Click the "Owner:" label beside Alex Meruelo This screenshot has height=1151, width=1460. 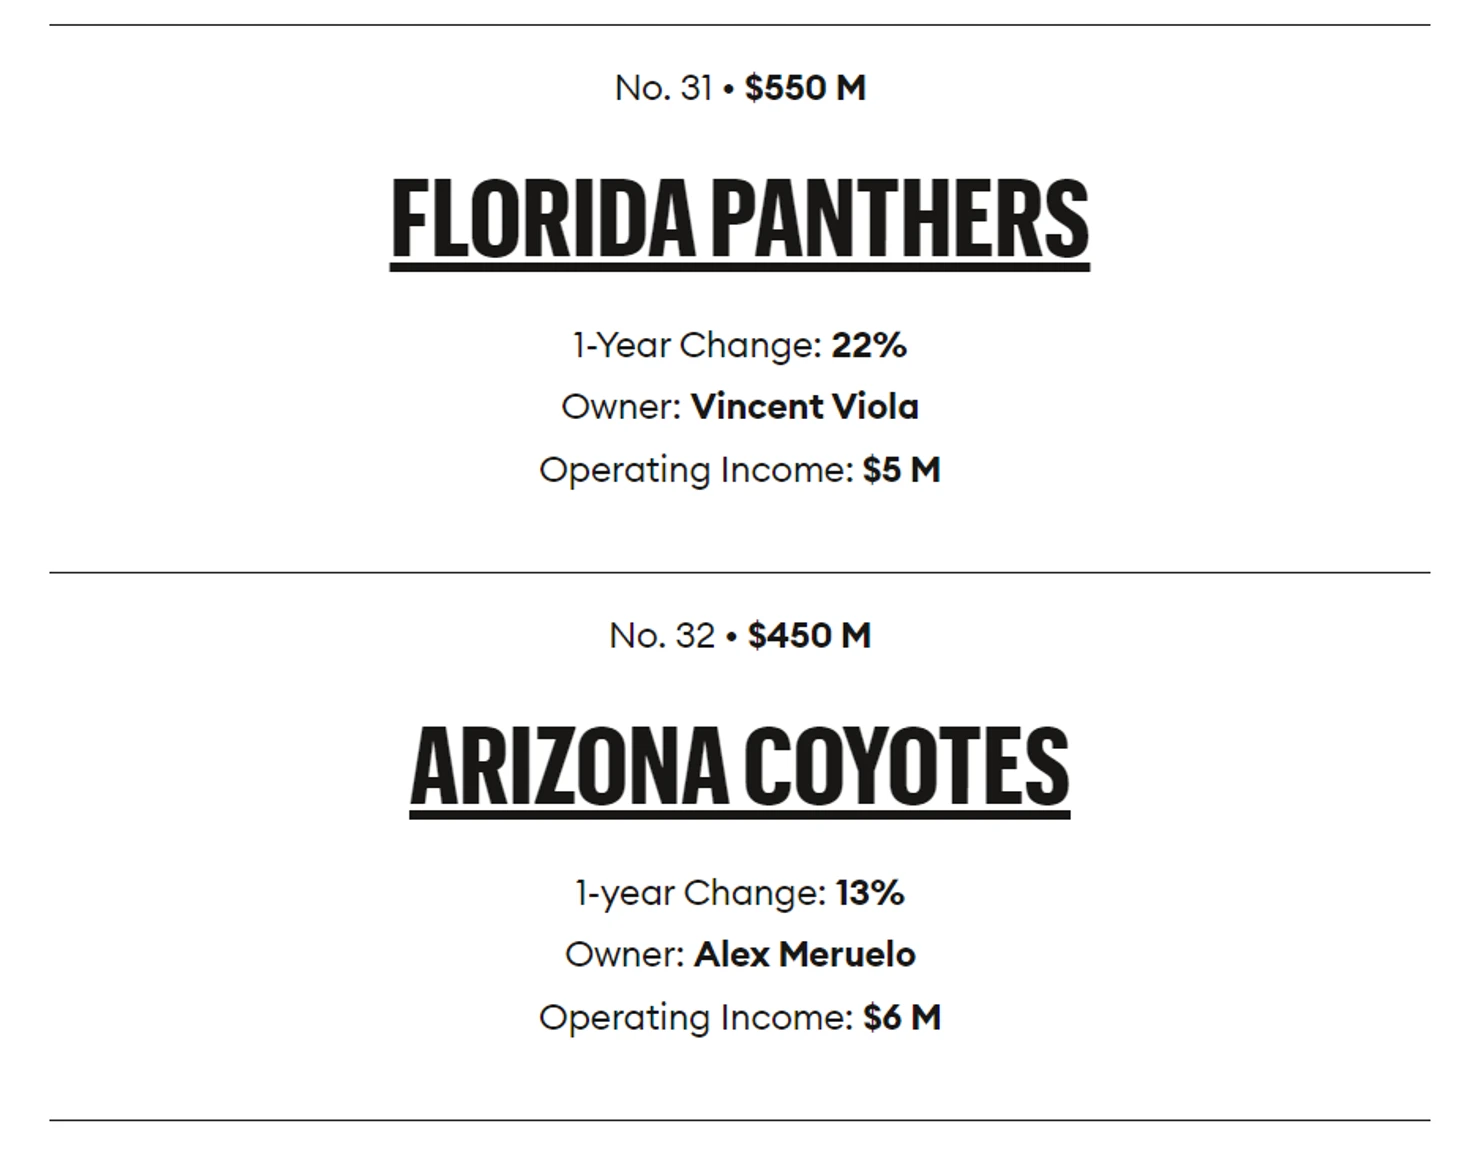click(x=625, y=955)
